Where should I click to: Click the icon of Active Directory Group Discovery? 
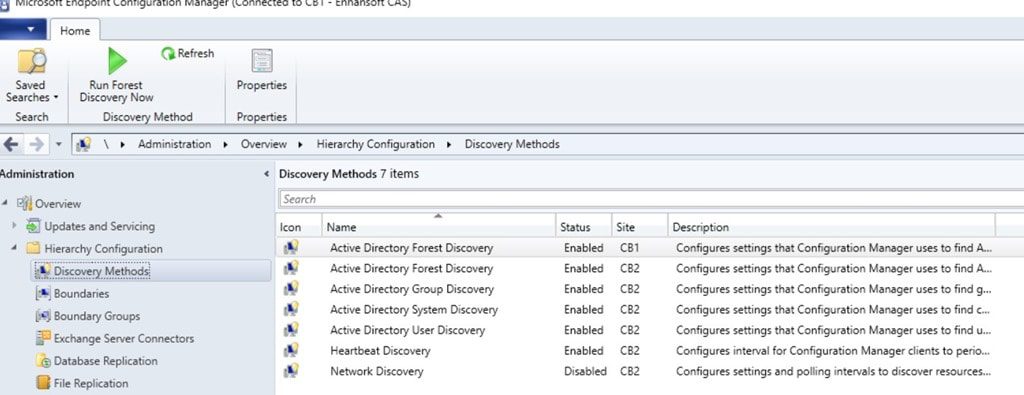point(291,289)
